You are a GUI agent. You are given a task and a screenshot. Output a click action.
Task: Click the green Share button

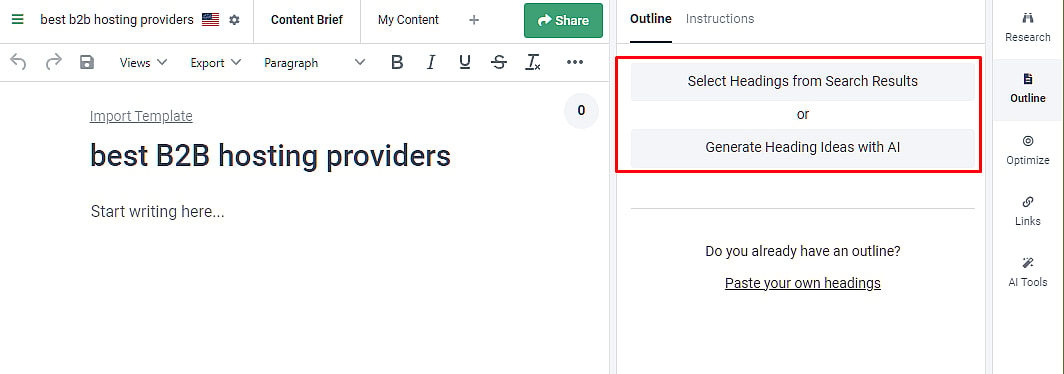[x=563, y=20]
